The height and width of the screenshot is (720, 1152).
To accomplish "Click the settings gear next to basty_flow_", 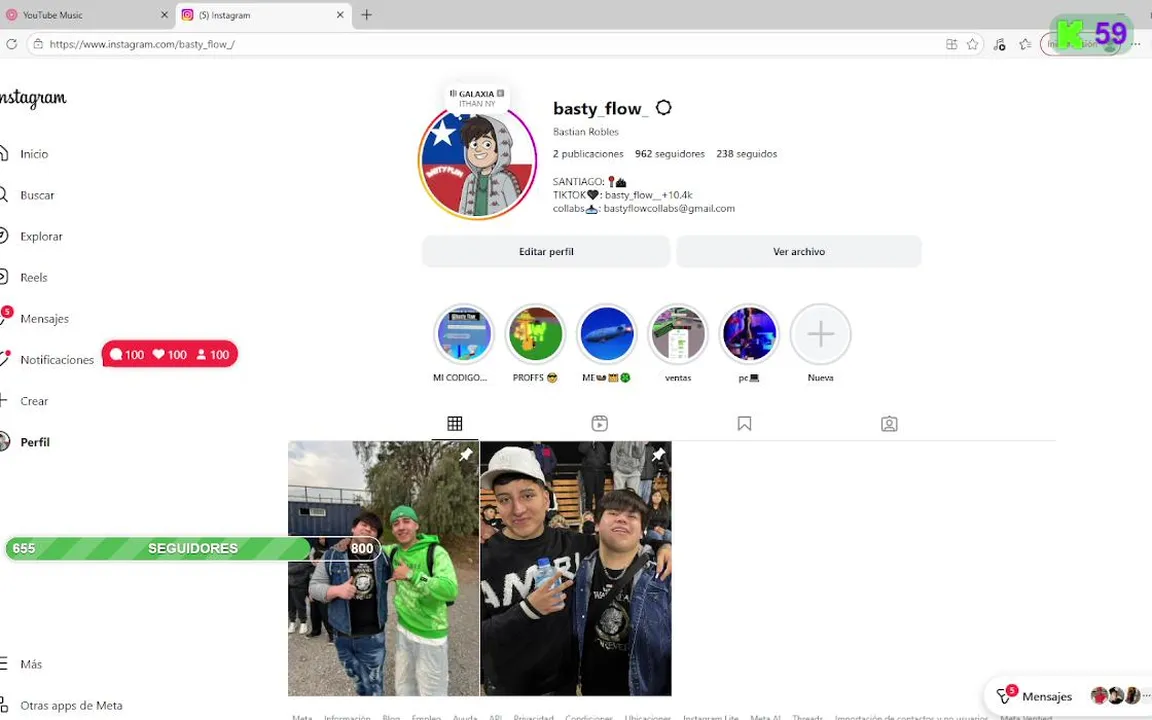I will (663, 108).
